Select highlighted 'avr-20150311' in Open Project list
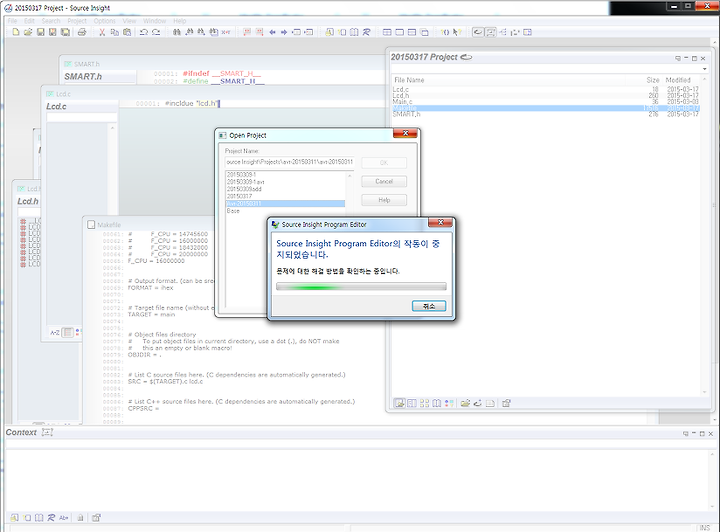Viewport: 720px width, 532px height. pos(286,203)
